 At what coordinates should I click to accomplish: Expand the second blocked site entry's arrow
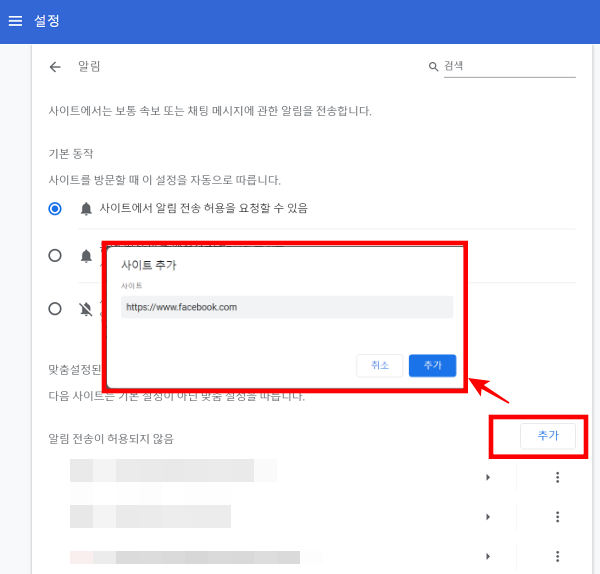488,517
